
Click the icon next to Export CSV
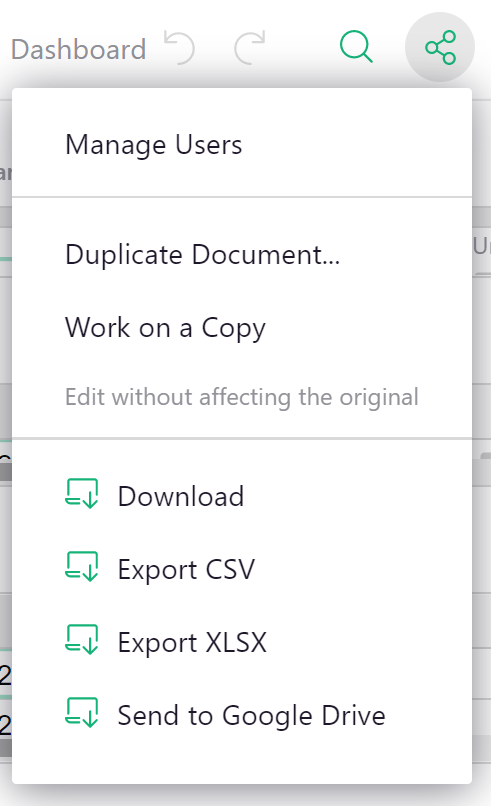82,566
